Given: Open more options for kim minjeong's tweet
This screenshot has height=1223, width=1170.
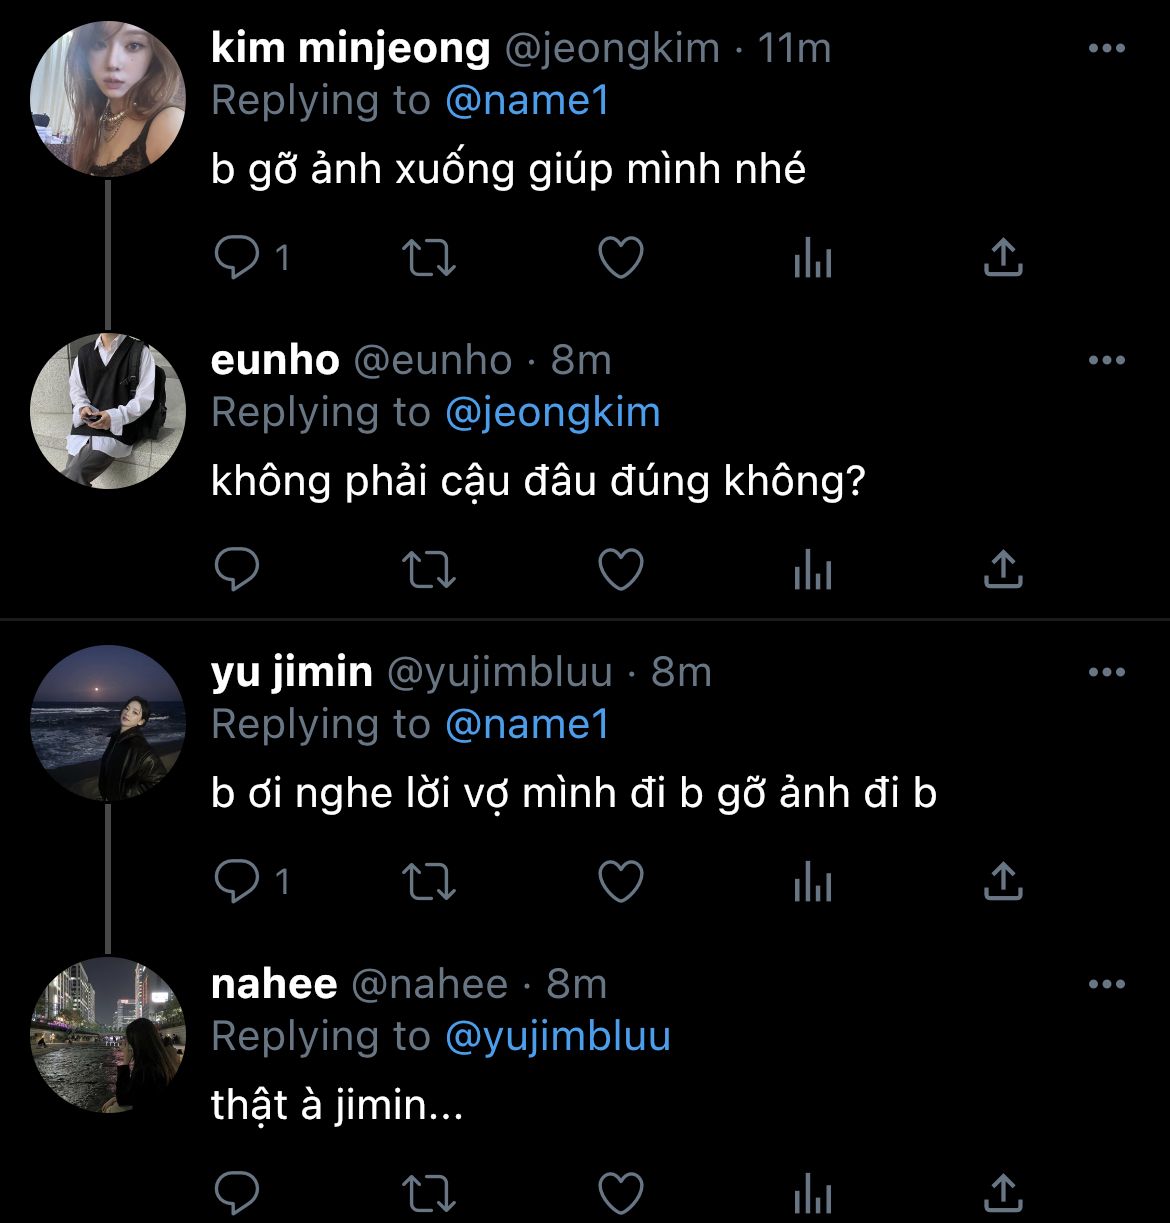Looking at the screenshot, I should tap(1106, 49).
